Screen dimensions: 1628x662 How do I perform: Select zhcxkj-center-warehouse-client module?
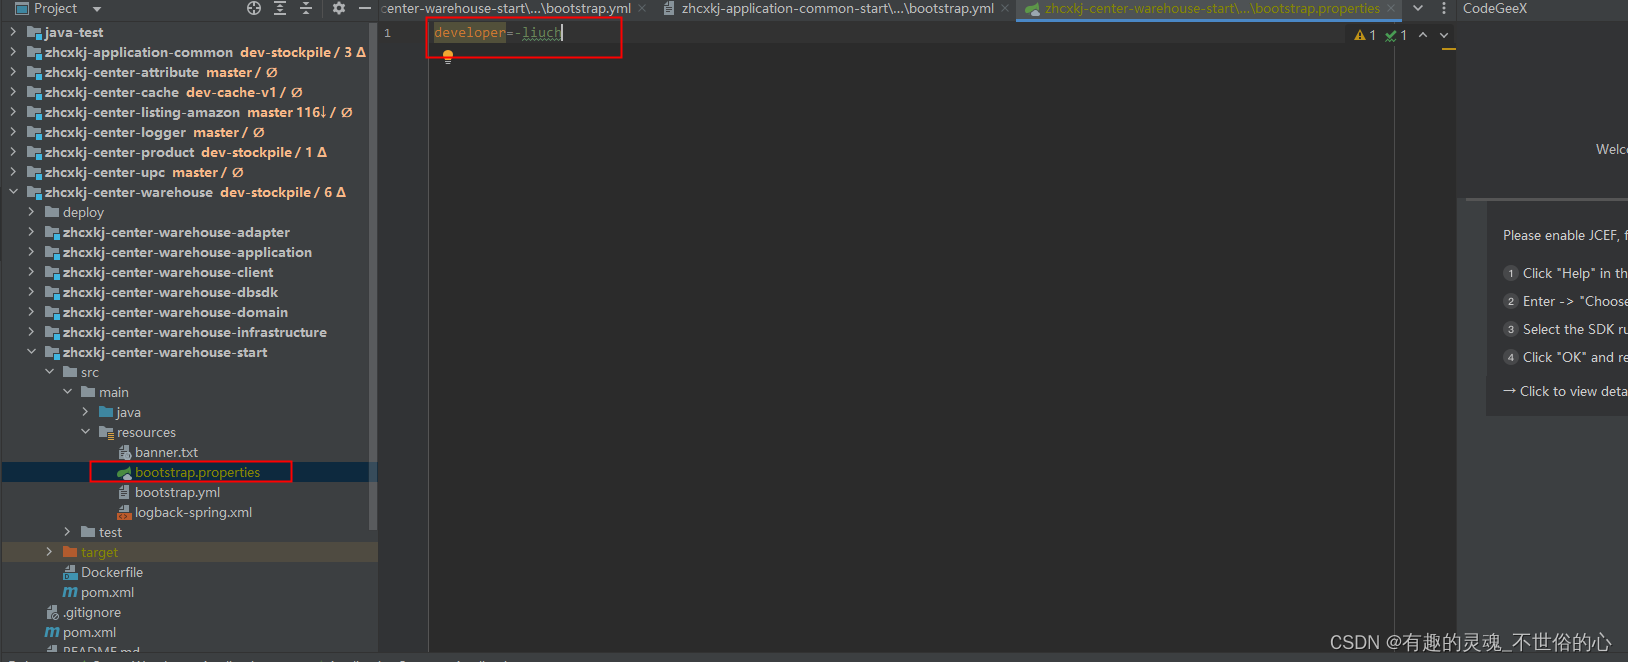point(168,272)
